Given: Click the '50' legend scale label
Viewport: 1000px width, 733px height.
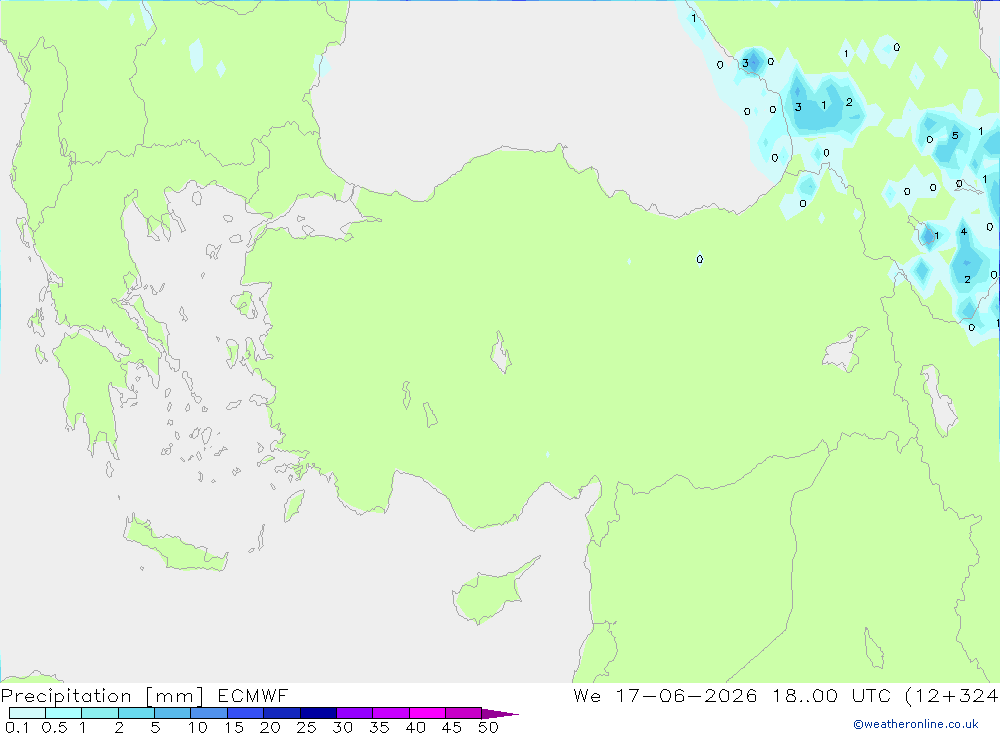Looking at the screenshot, I should coord(488,727).
